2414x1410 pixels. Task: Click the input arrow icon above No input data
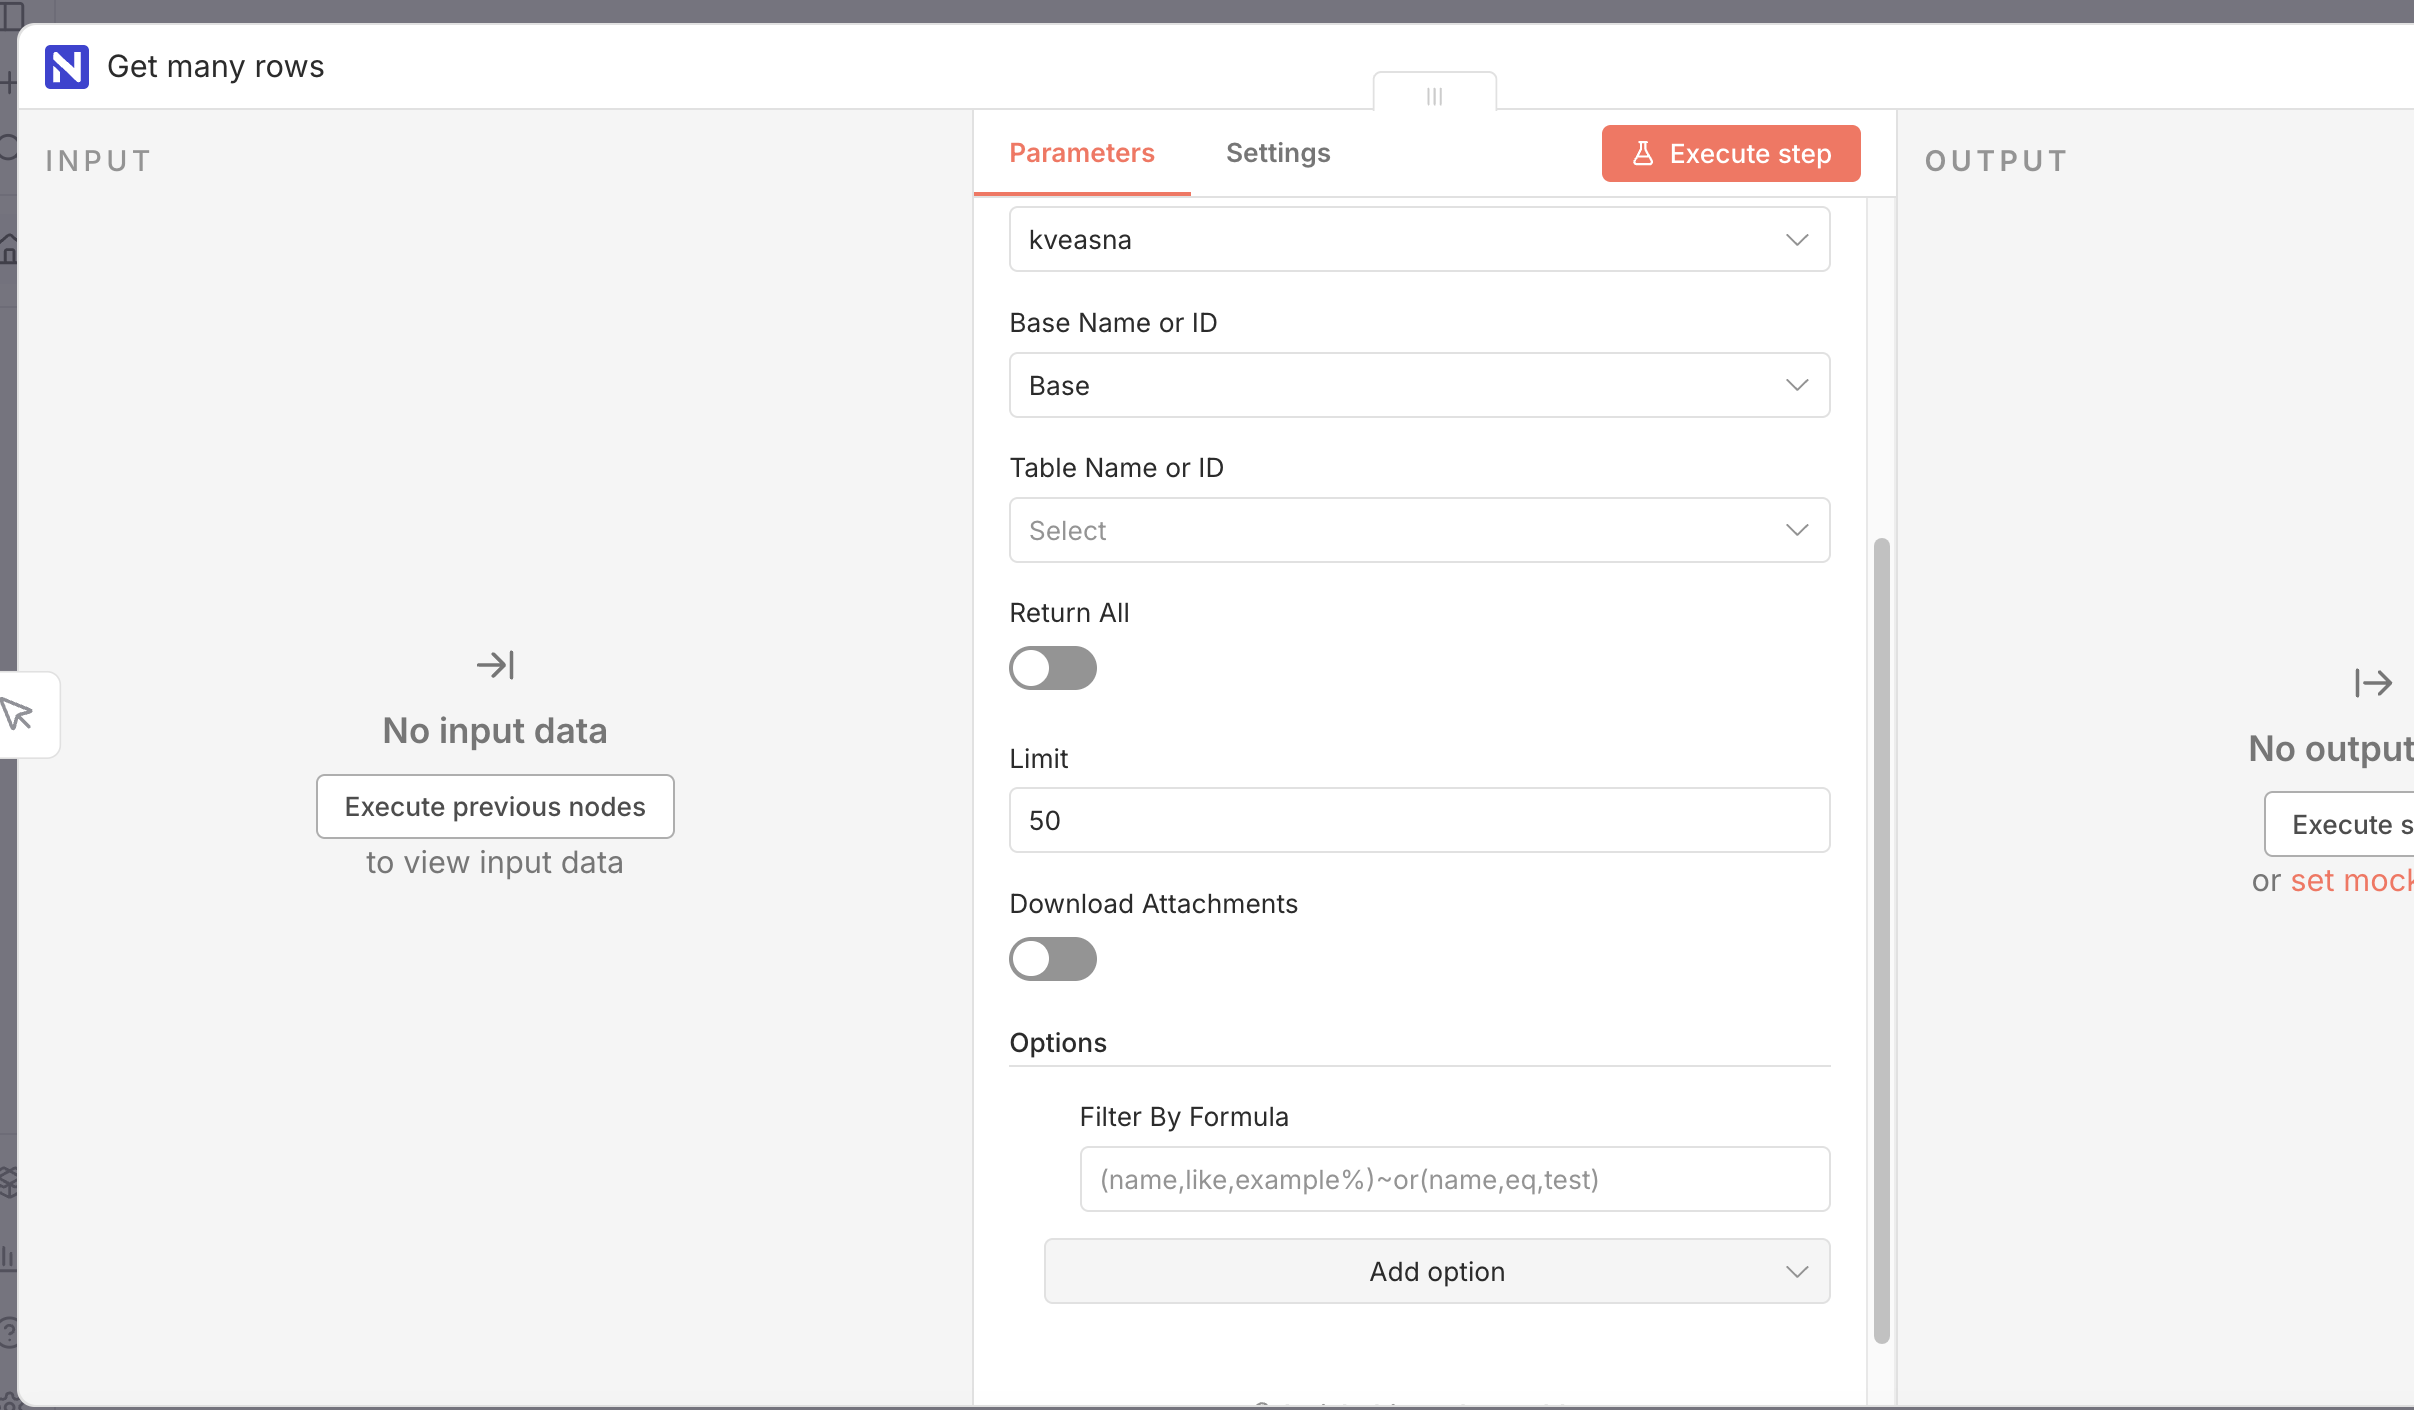pos(495,665)
